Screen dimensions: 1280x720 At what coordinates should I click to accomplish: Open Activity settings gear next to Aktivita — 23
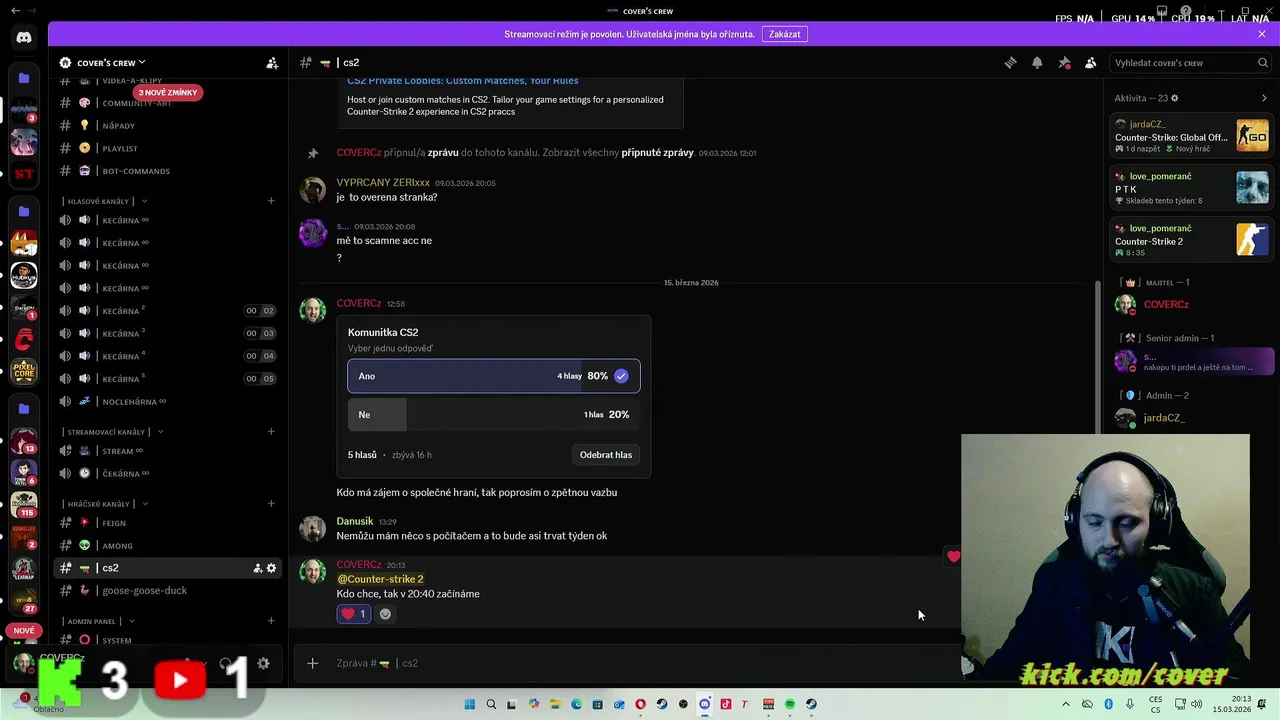pos(1174,98)
